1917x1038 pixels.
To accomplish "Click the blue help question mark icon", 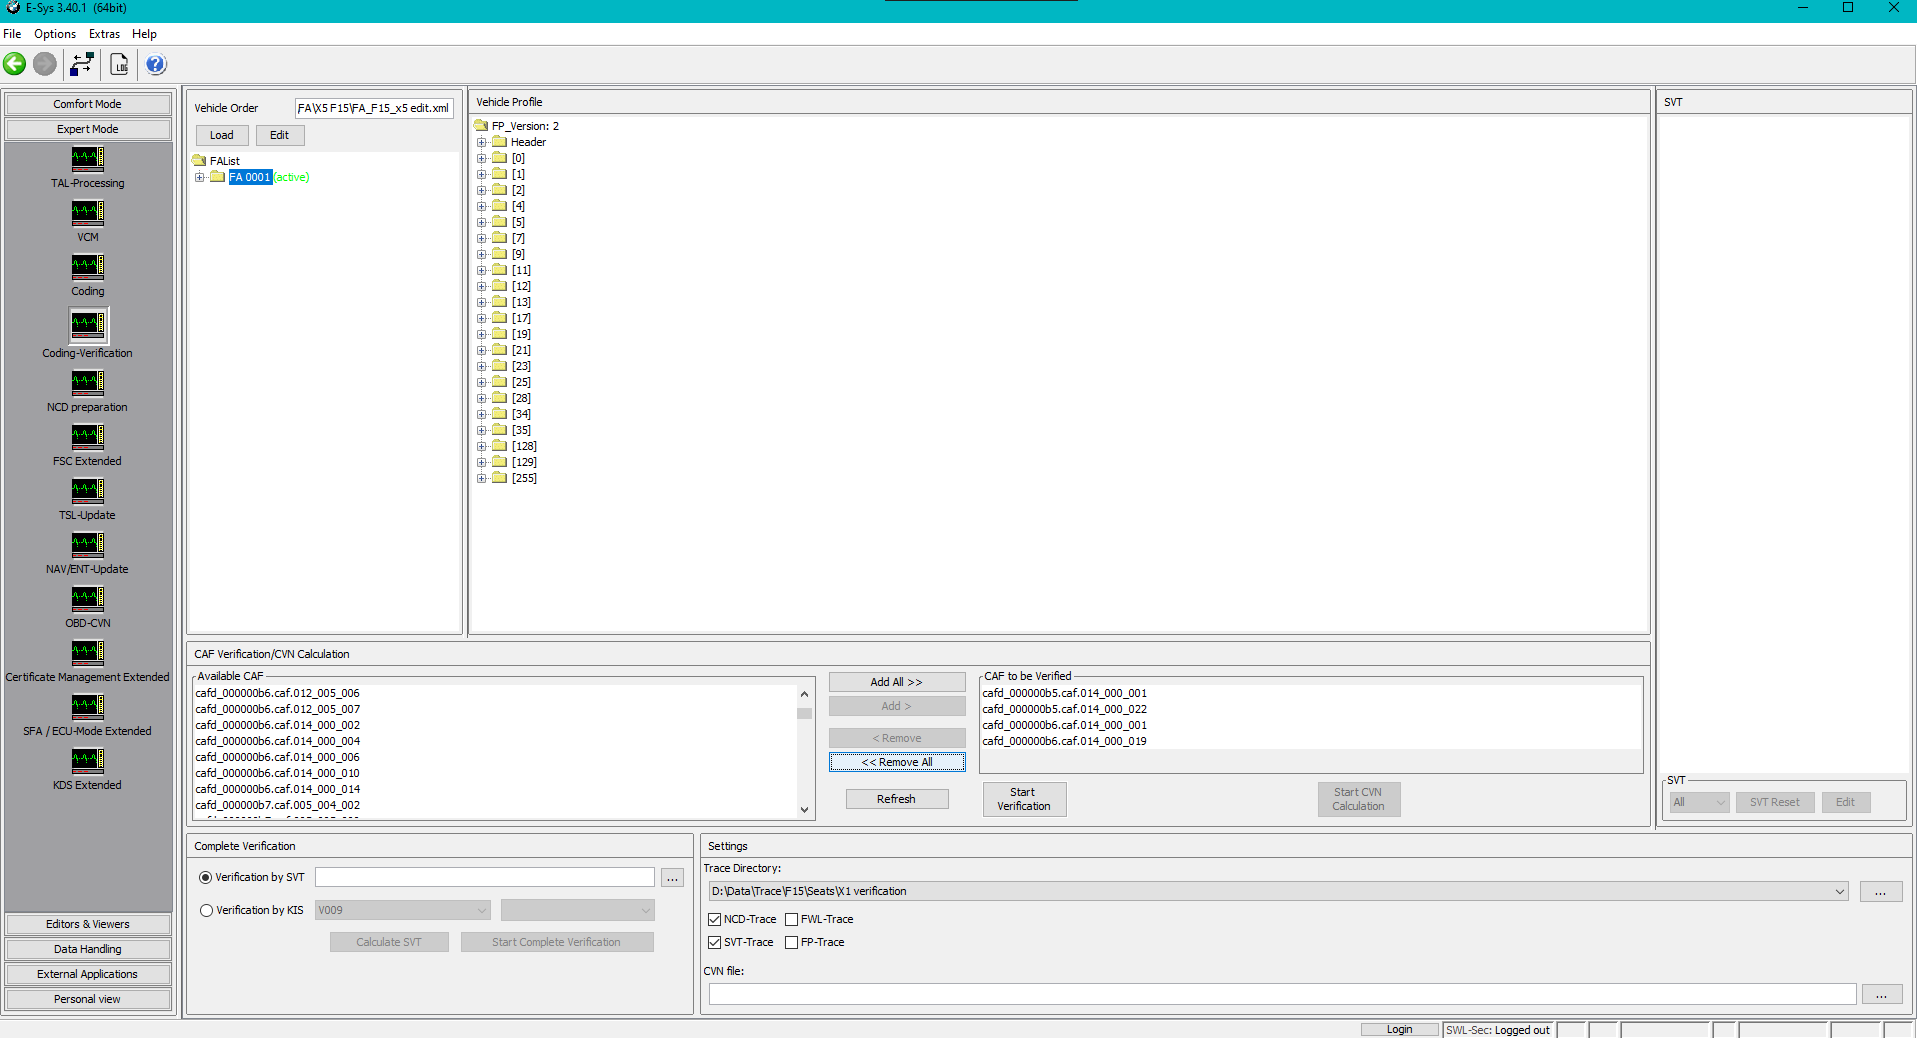I will [x=156, y=65].
